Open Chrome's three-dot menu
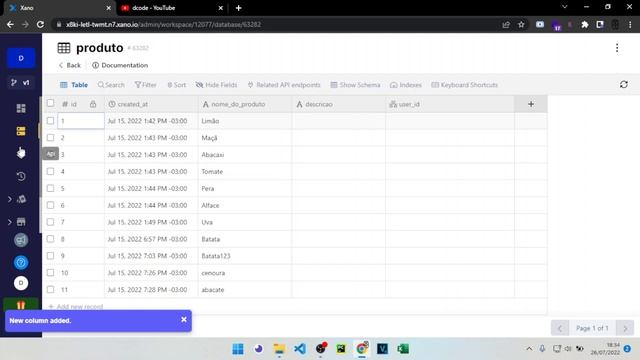This screenshot has height=360, width=640. 630,24
